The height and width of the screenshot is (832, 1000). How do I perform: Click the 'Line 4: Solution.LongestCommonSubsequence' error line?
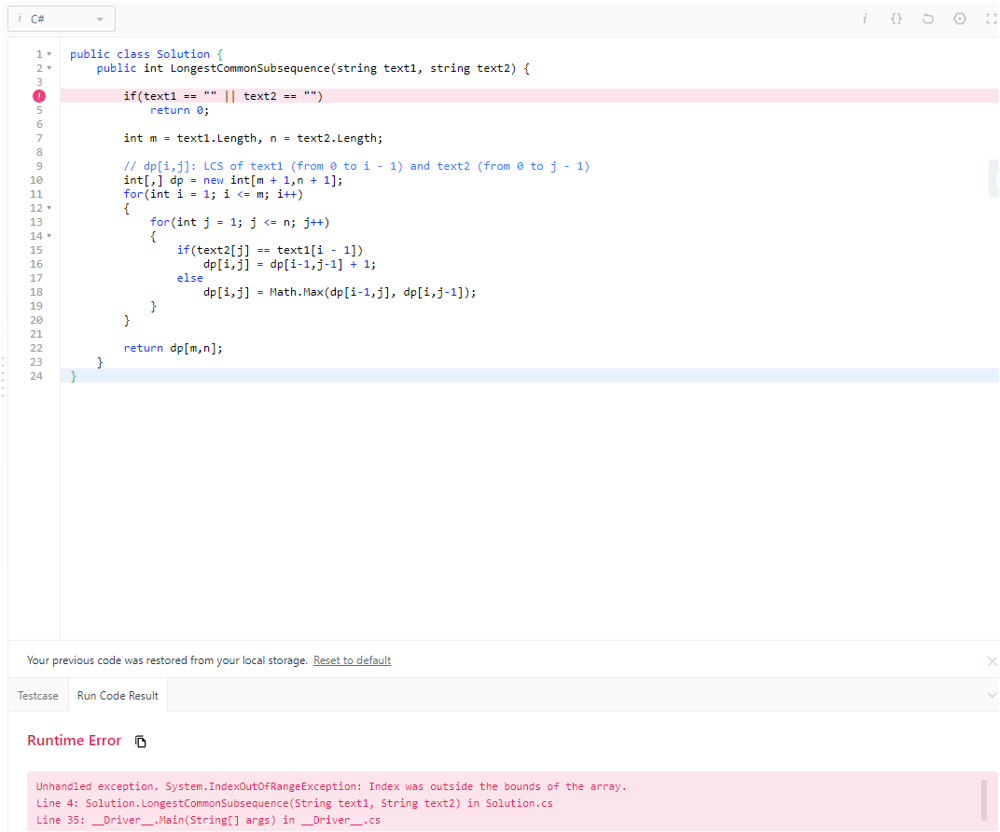click(295, 803)
